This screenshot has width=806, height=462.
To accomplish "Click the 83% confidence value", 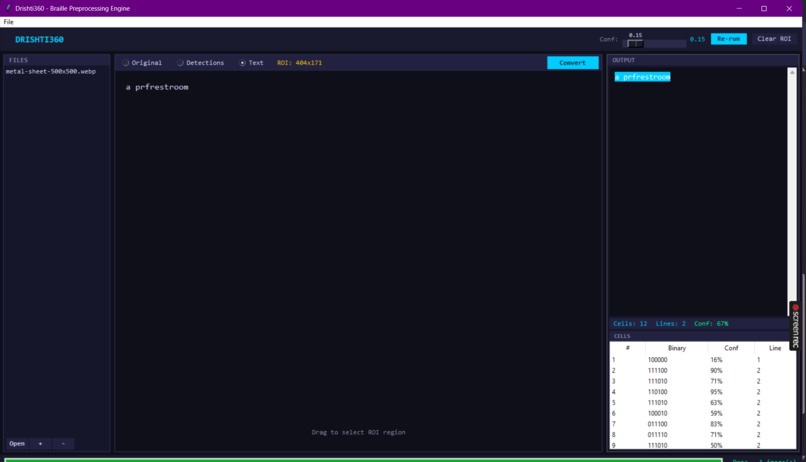I will 716,424.
